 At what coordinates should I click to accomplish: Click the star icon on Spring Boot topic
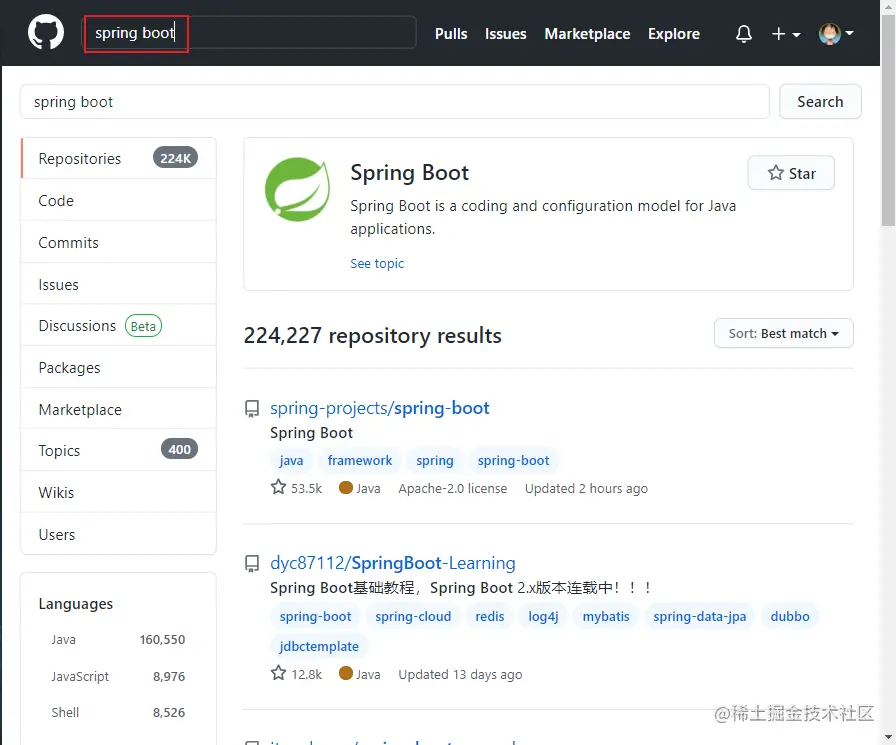775,173
